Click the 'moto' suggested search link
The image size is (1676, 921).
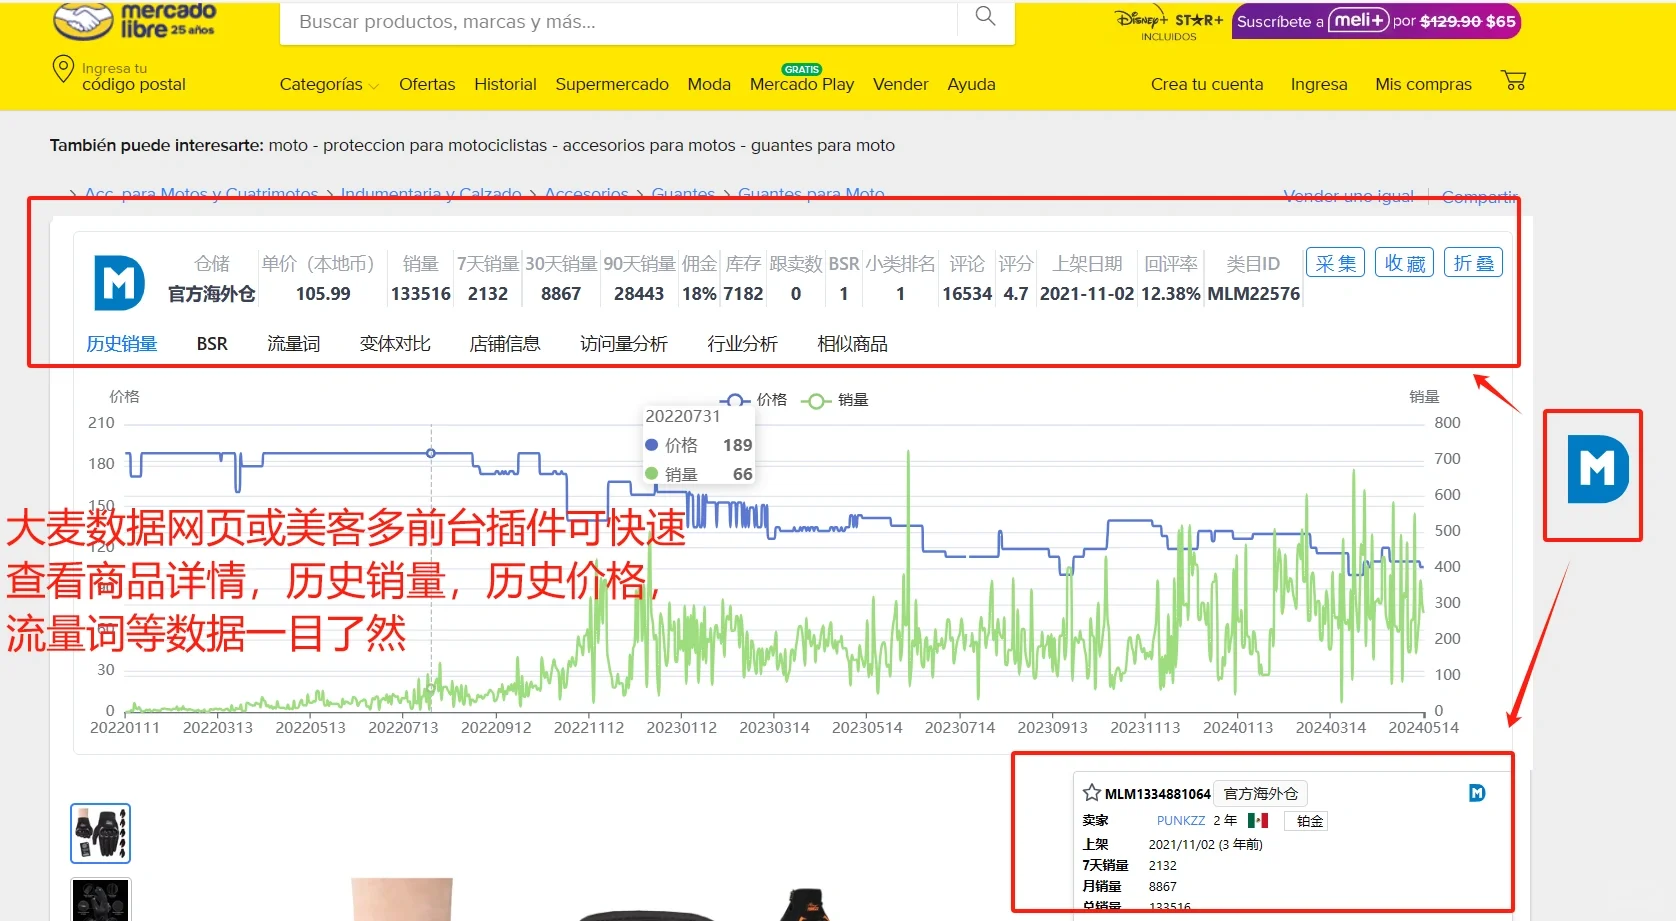(x=288, y=146)
